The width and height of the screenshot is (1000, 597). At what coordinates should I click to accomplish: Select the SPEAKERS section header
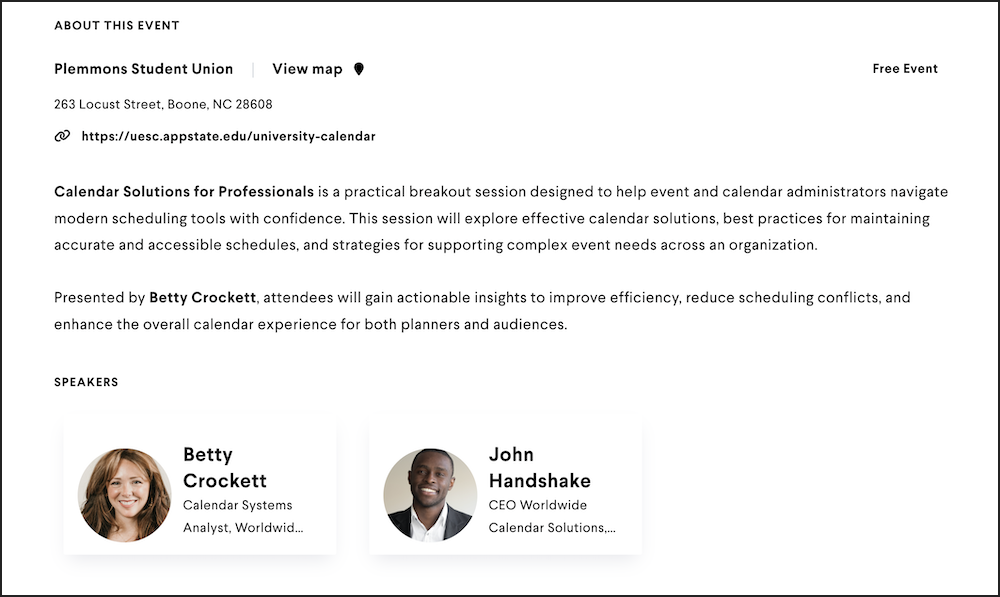[86, 381]
